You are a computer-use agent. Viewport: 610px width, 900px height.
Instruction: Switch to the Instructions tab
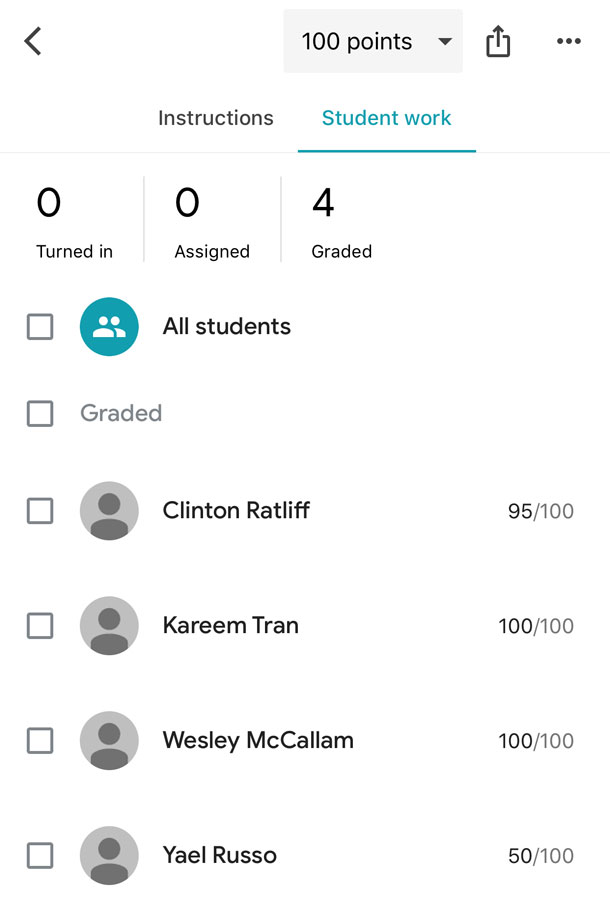pos(215,118)
